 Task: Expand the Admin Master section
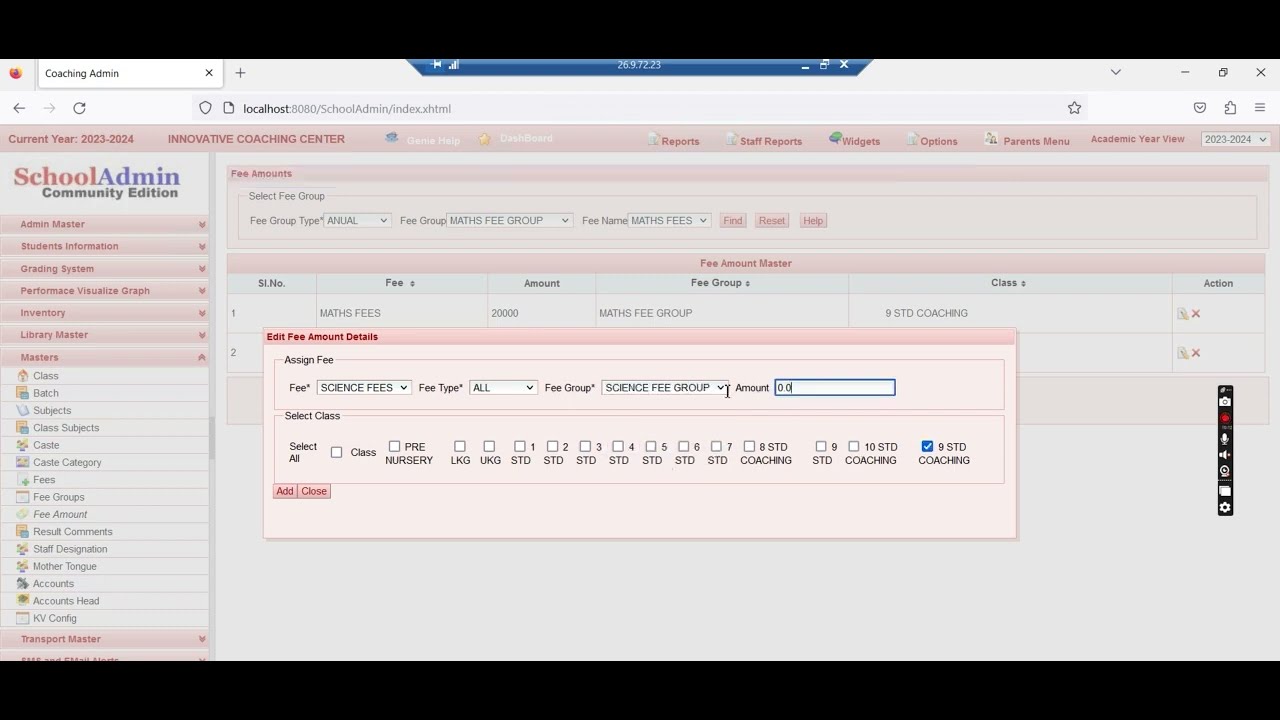[x=105, y=224]
